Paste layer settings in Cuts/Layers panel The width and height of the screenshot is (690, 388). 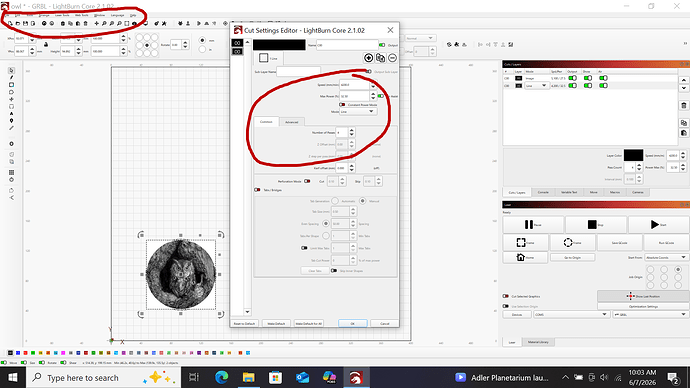tap(683, 133)
